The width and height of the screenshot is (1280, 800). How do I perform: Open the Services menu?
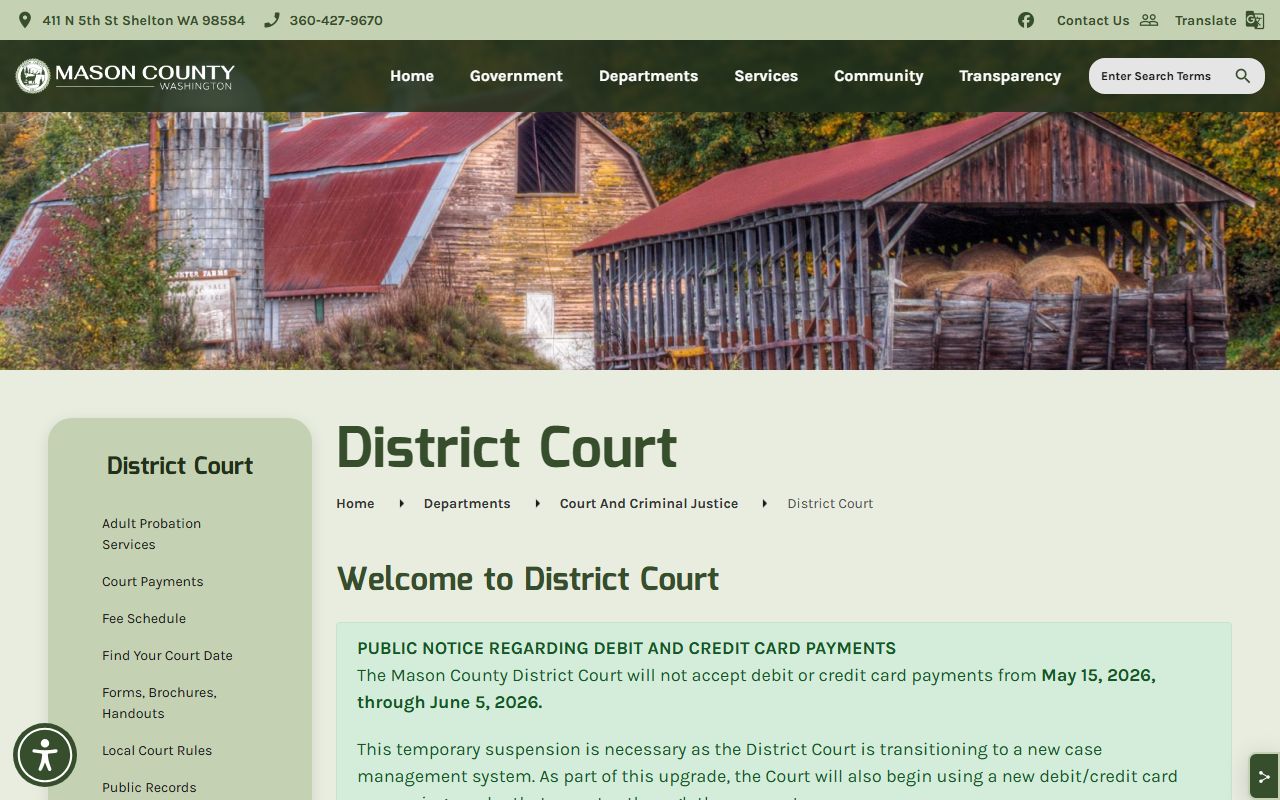pos(766,76)
